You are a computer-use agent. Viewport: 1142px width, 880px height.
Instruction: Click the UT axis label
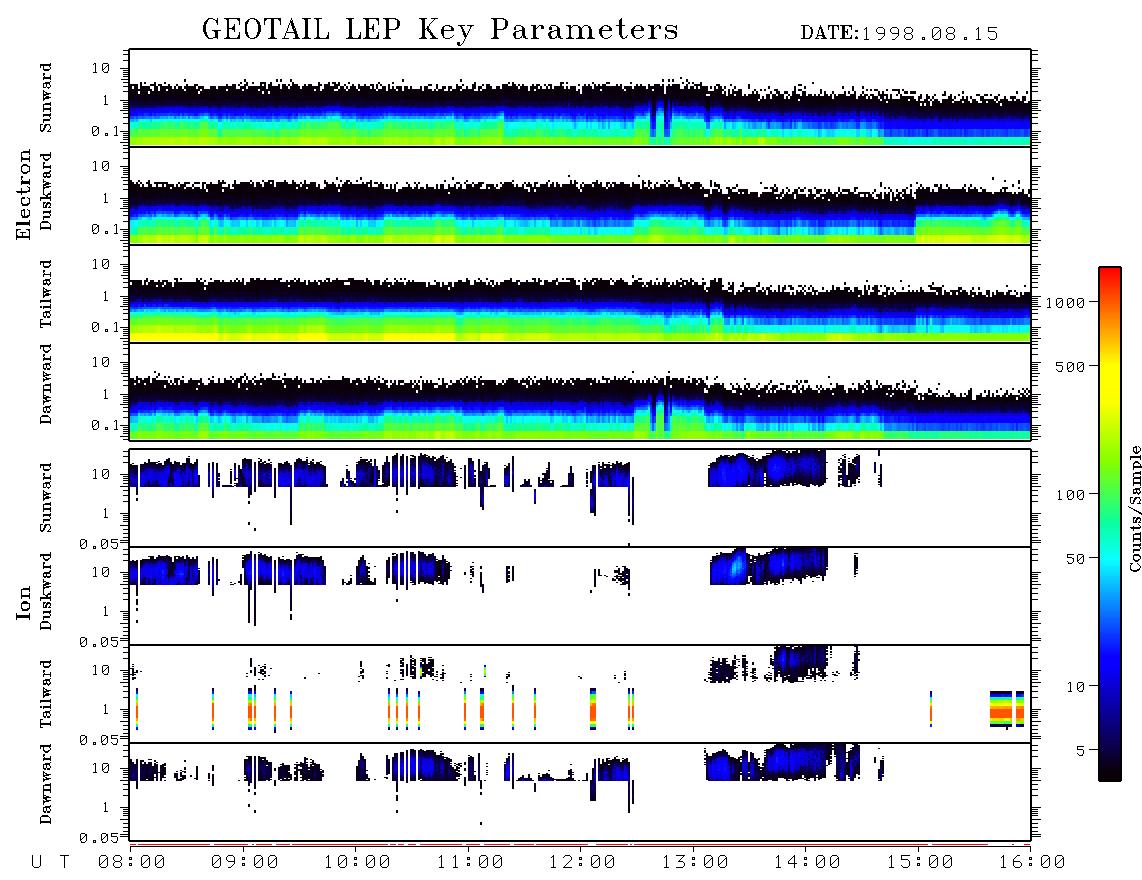pyautogui.click(x=51, y=862)
